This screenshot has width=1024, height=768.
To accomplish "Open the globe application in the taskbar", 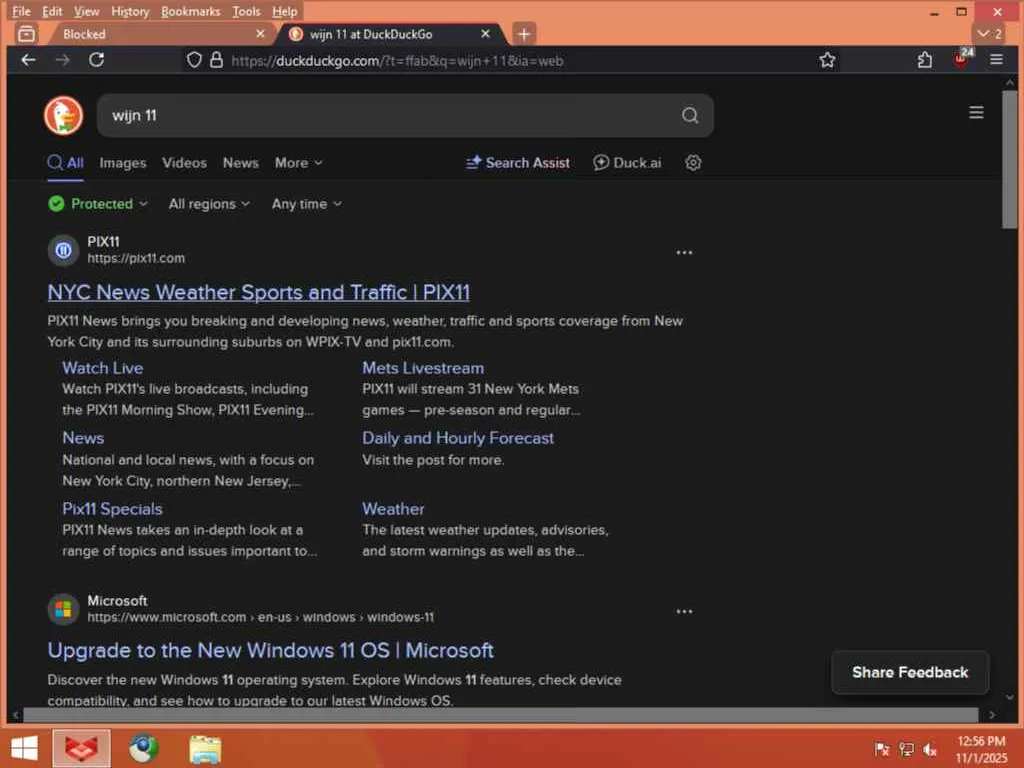I will [x=143, y=748].
